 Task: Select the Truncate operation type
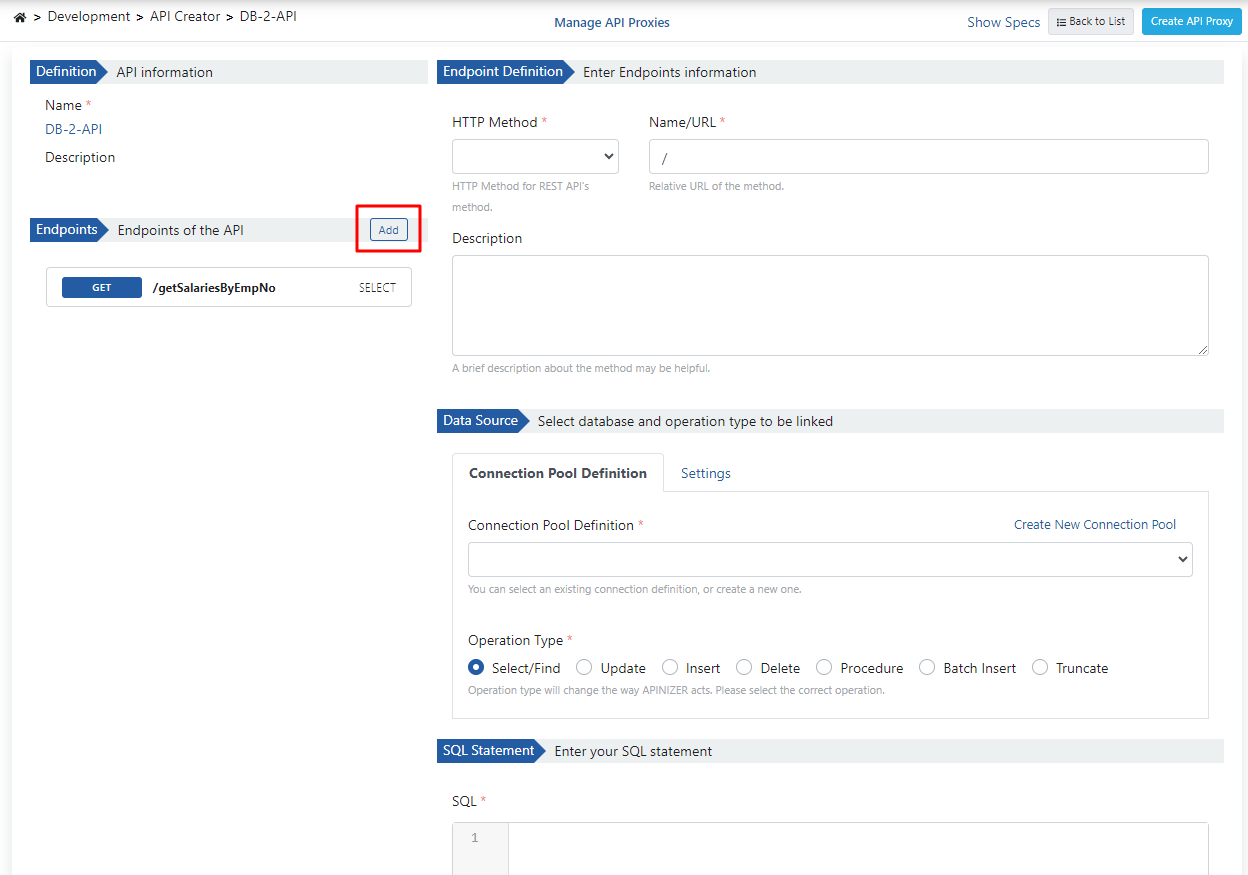tap(1040, 668)
